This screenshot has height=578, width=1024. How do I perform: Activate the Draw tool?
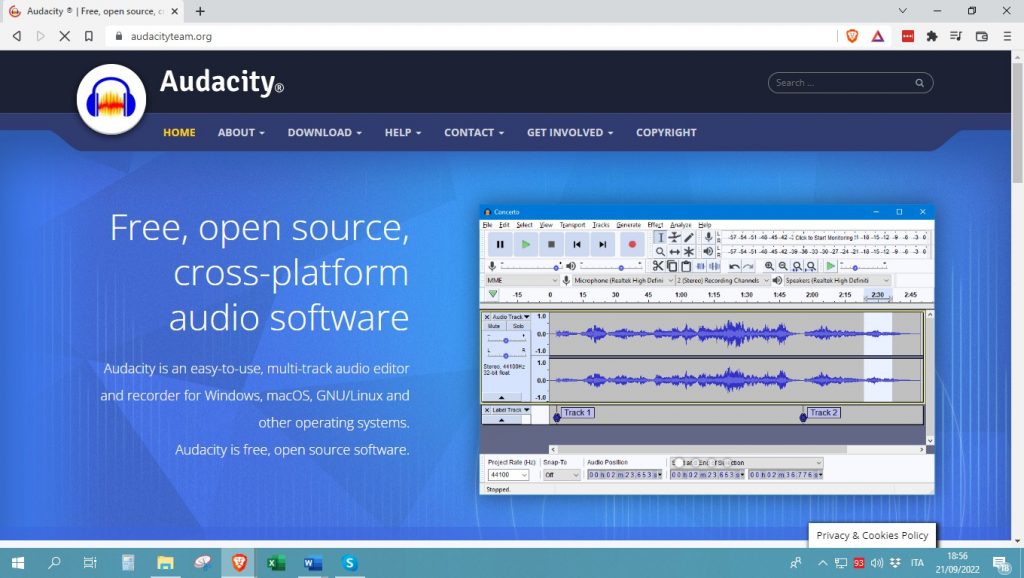[689, 237]
